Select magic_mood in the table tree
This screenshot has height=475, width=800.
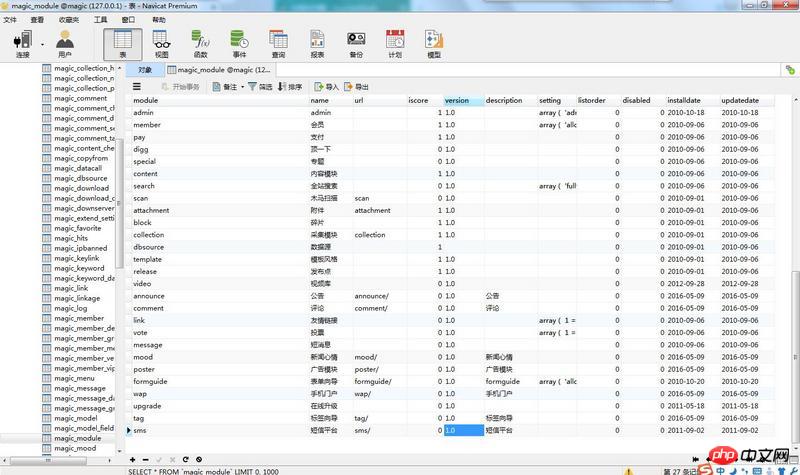point(75,448)
